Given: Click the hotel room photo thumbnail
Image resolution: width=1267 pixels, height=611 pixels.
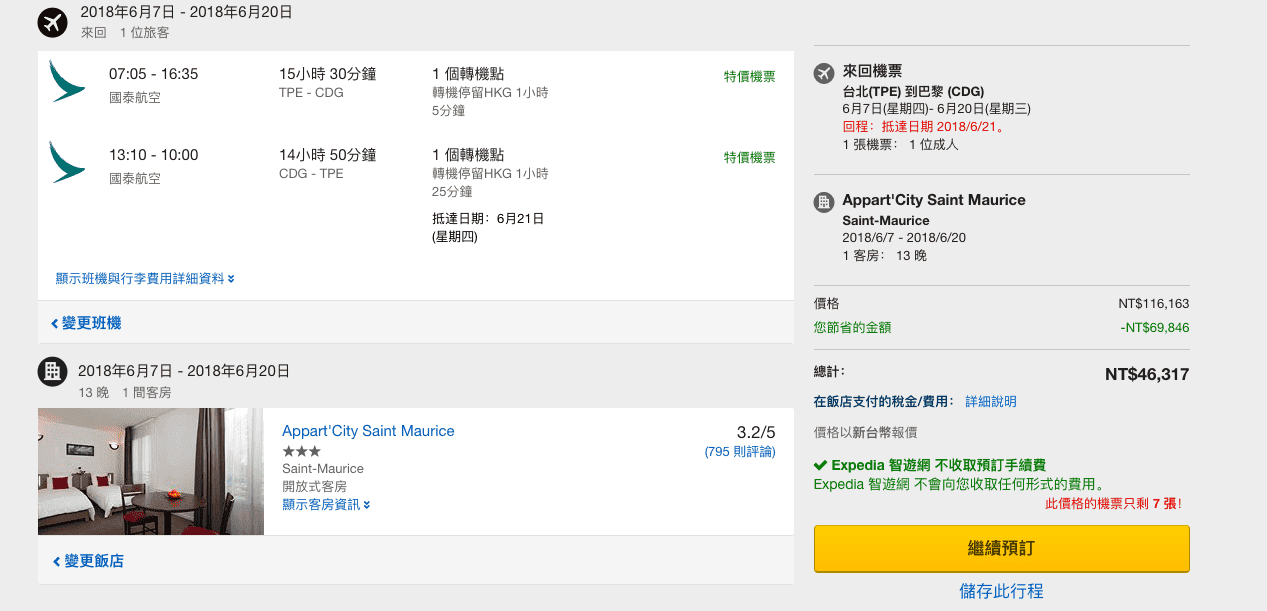Looking at the screenshot, I should (151, 471).
